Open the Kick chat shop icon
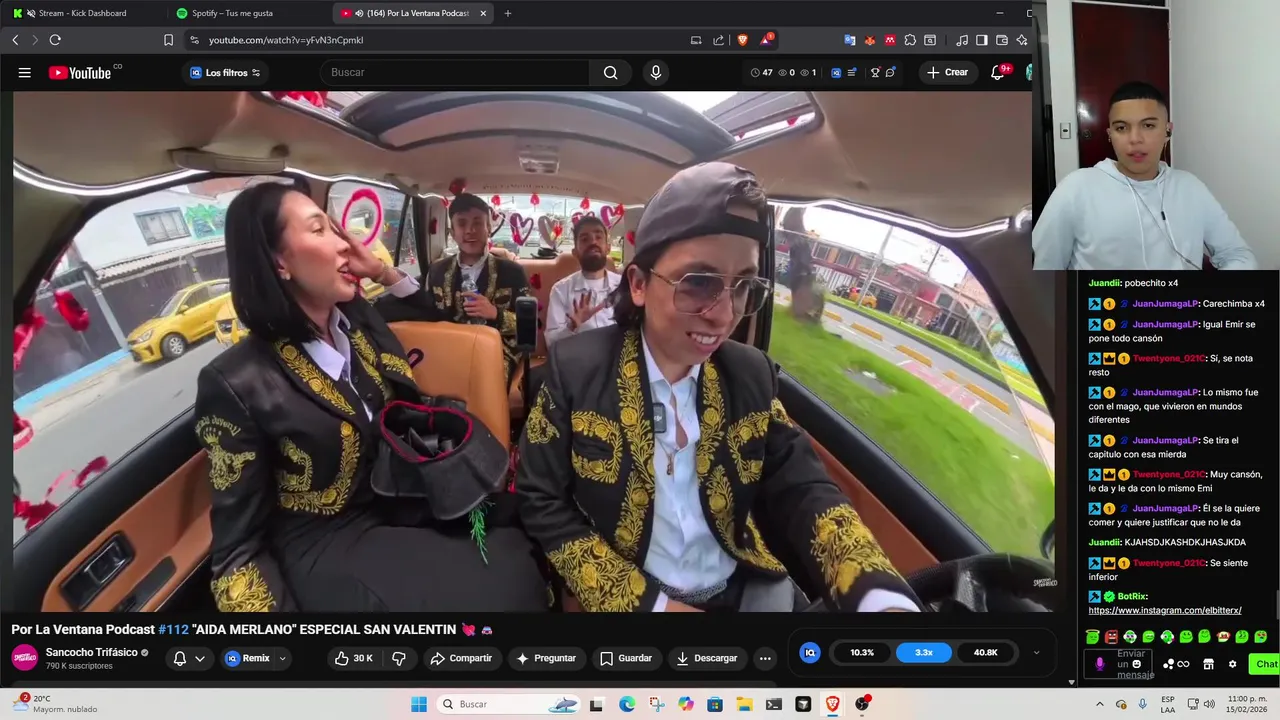This screenshot has height=720, width=1280. [x=1208, y=664]
